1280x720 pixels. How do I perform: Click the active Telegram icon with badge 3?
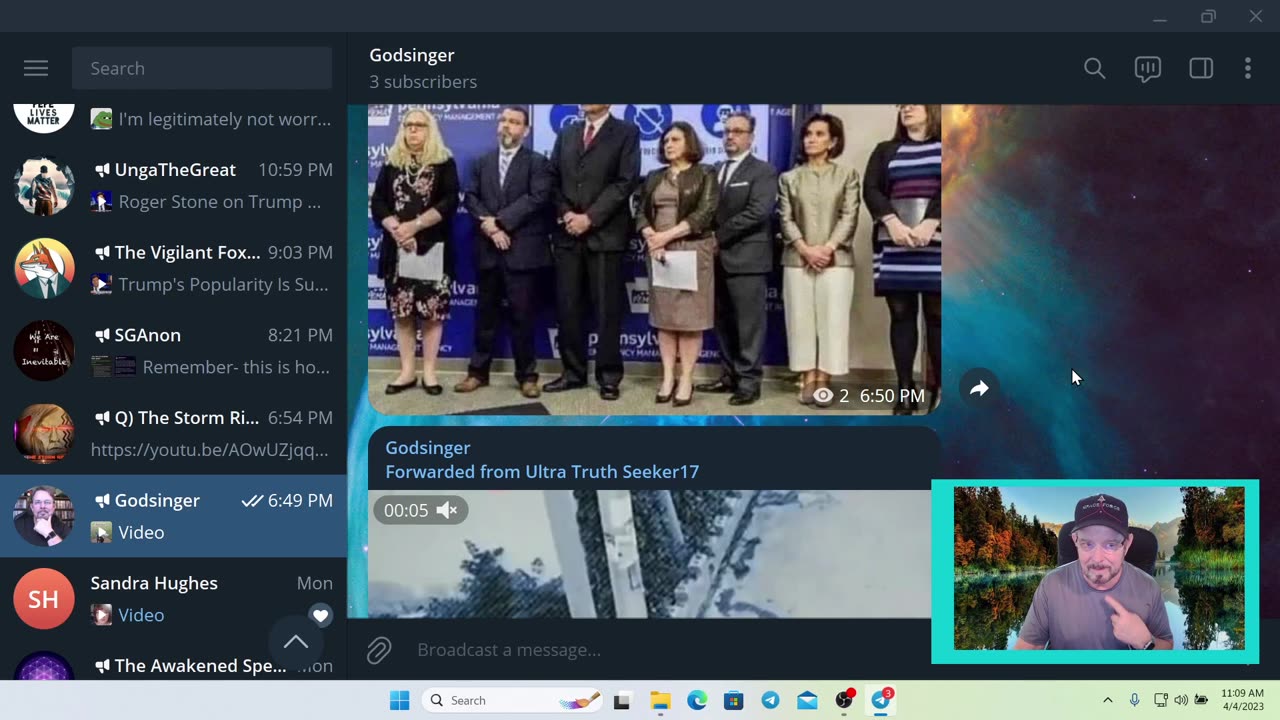tap(881, 700)
